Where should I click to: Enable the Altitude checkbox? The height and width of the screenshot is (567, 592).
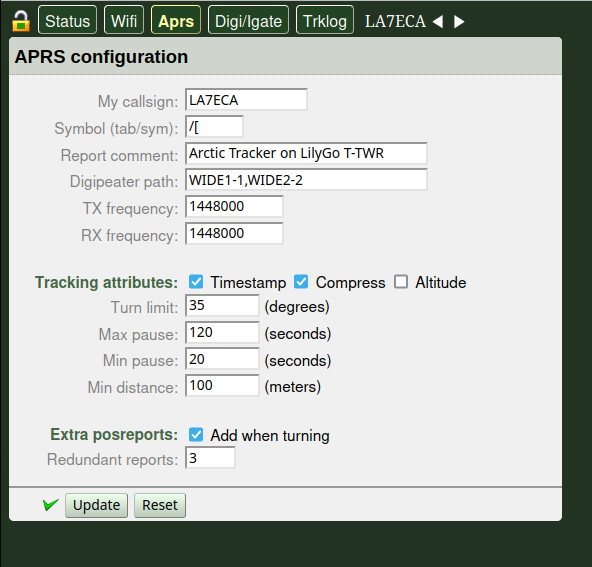point(401,282)
